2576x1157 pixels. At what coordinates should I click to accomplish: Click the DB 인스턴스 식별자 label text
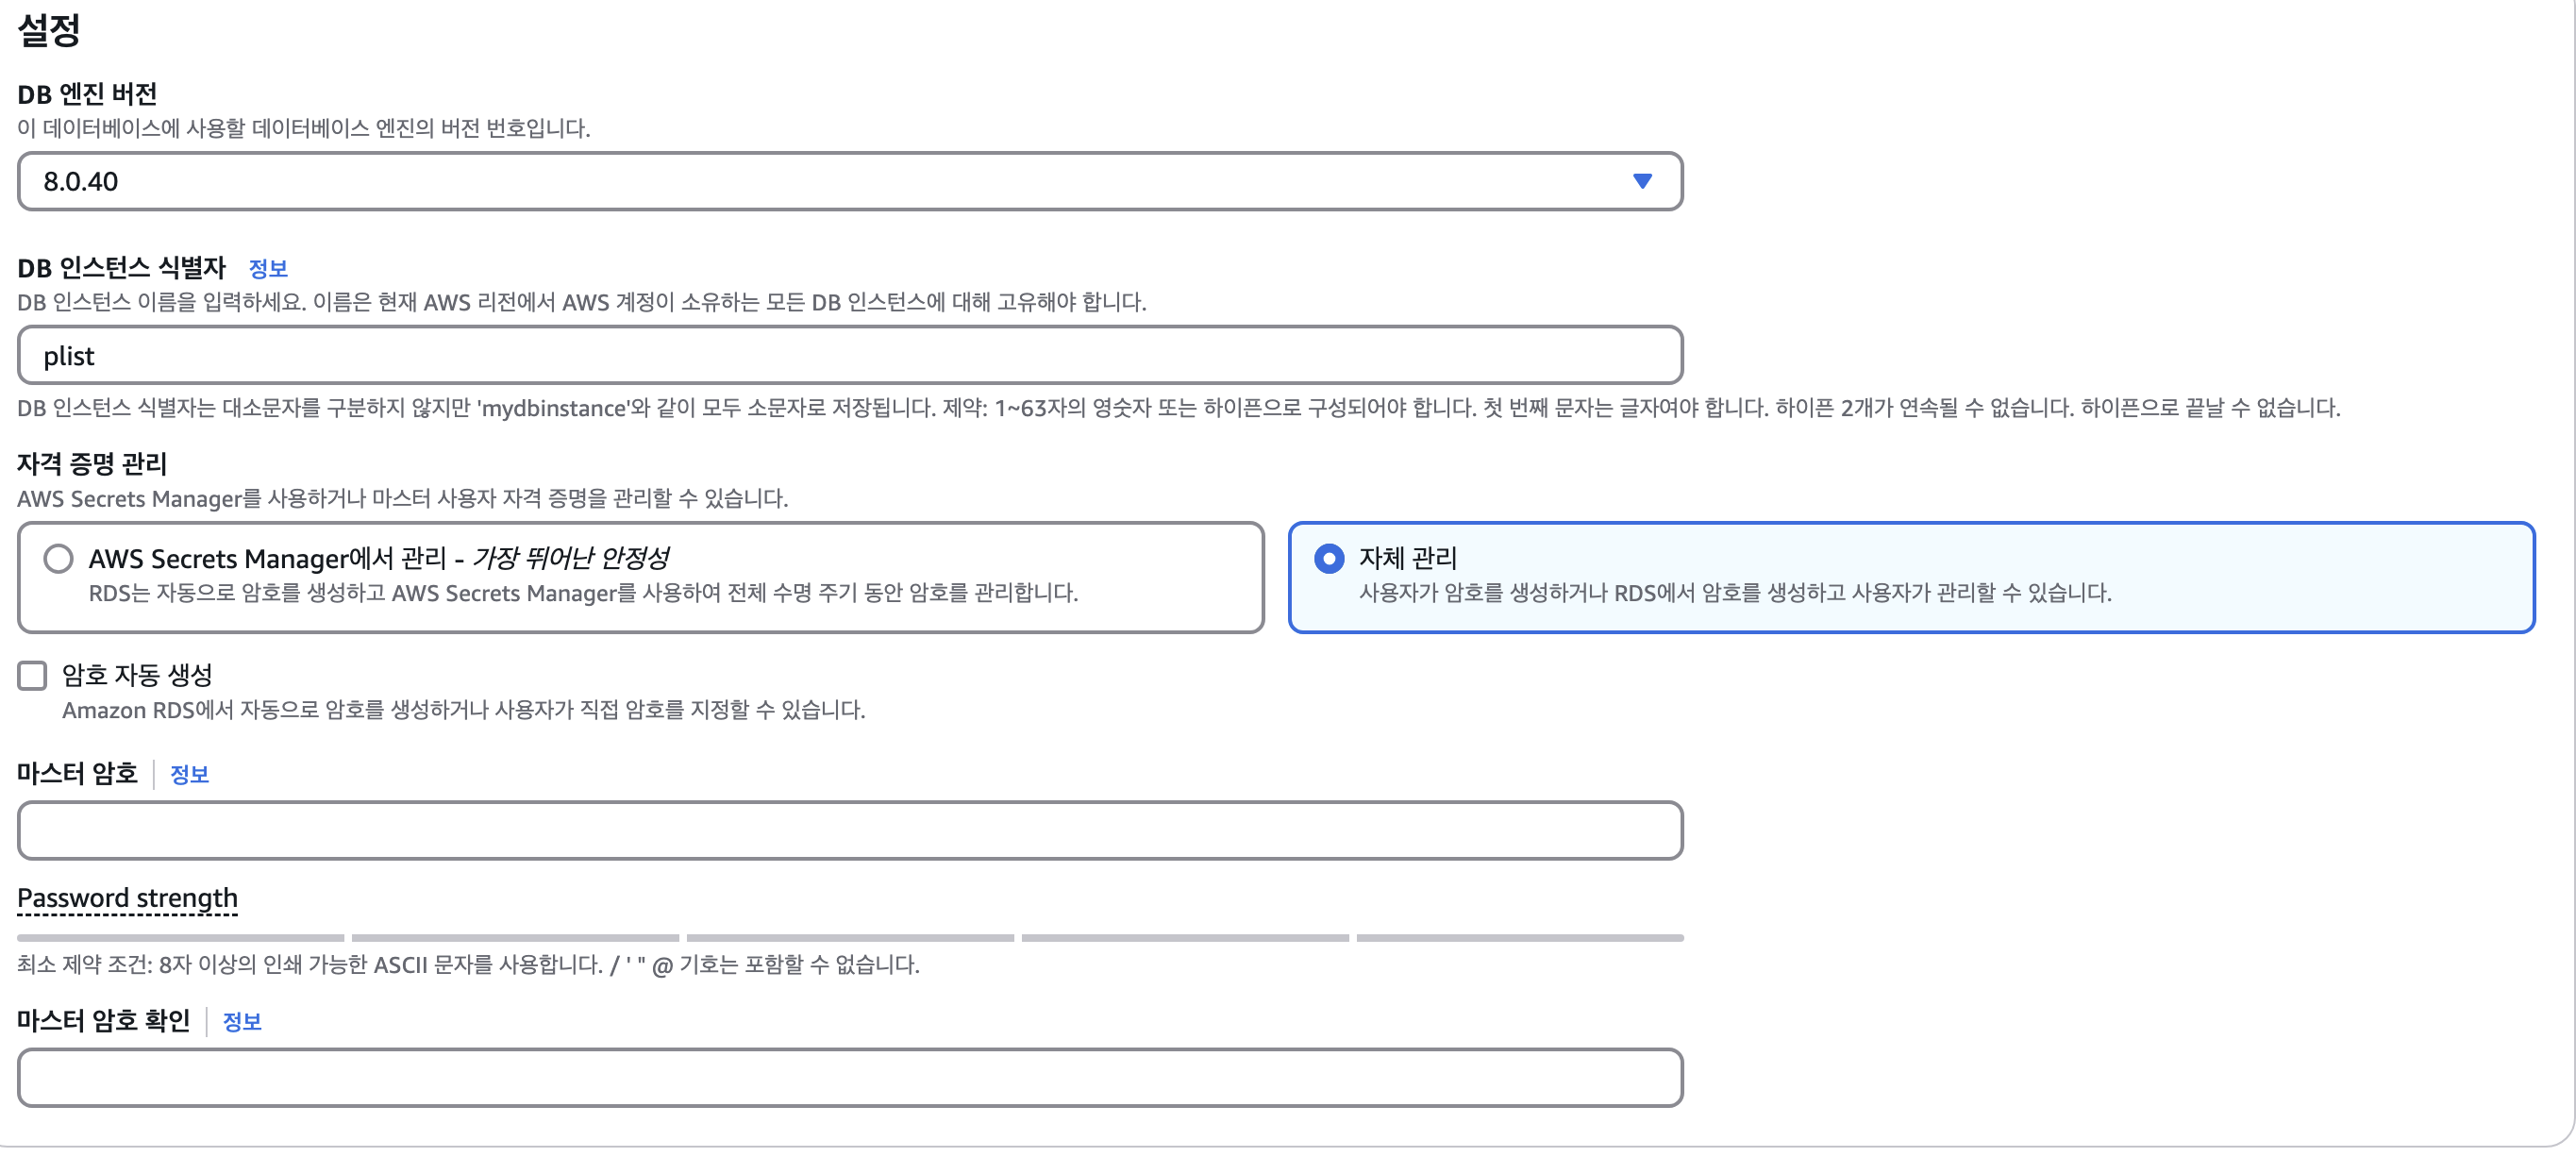click(x=122, y=268)
